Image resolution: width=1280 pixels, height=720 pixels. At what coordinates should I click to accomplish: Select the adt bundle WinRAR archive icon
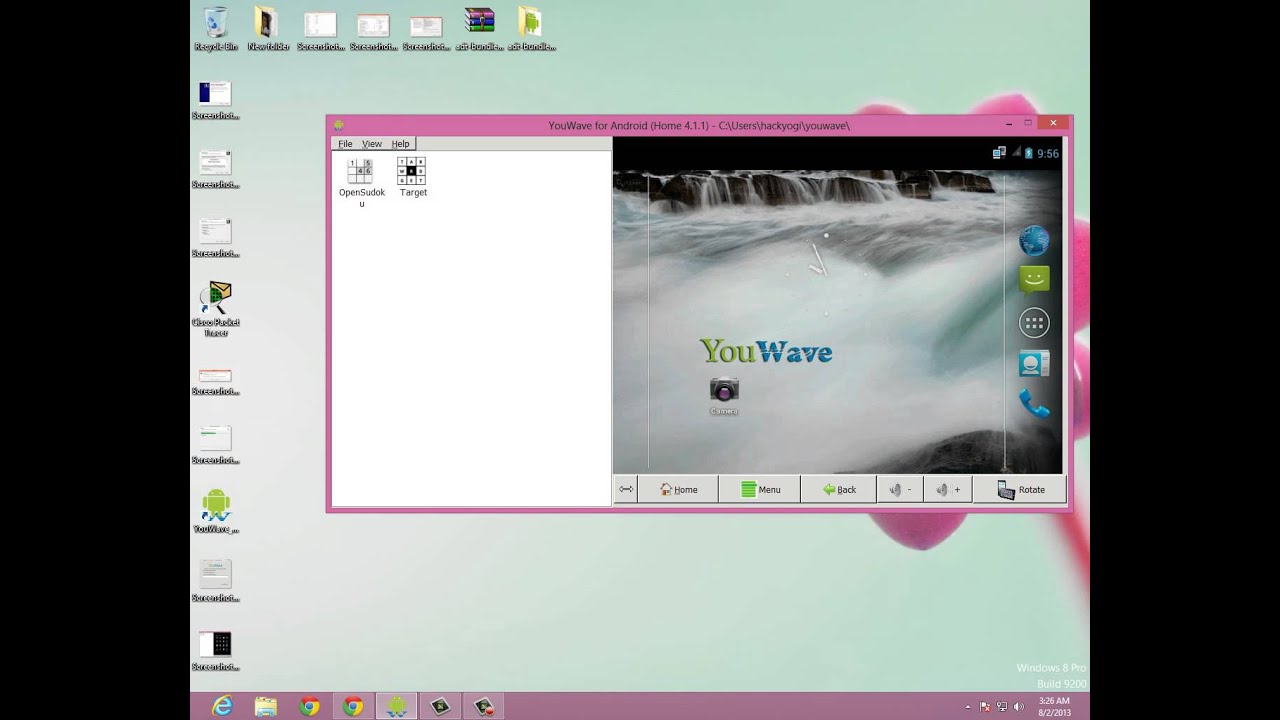coord(479,29)
